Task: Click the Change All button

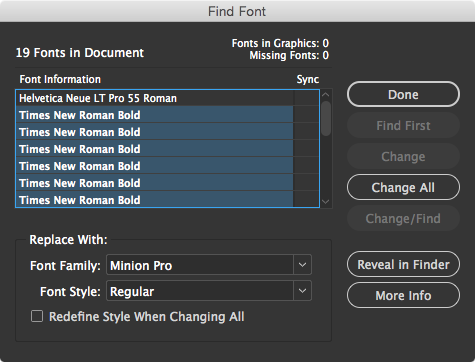Action: coord(403,187)
